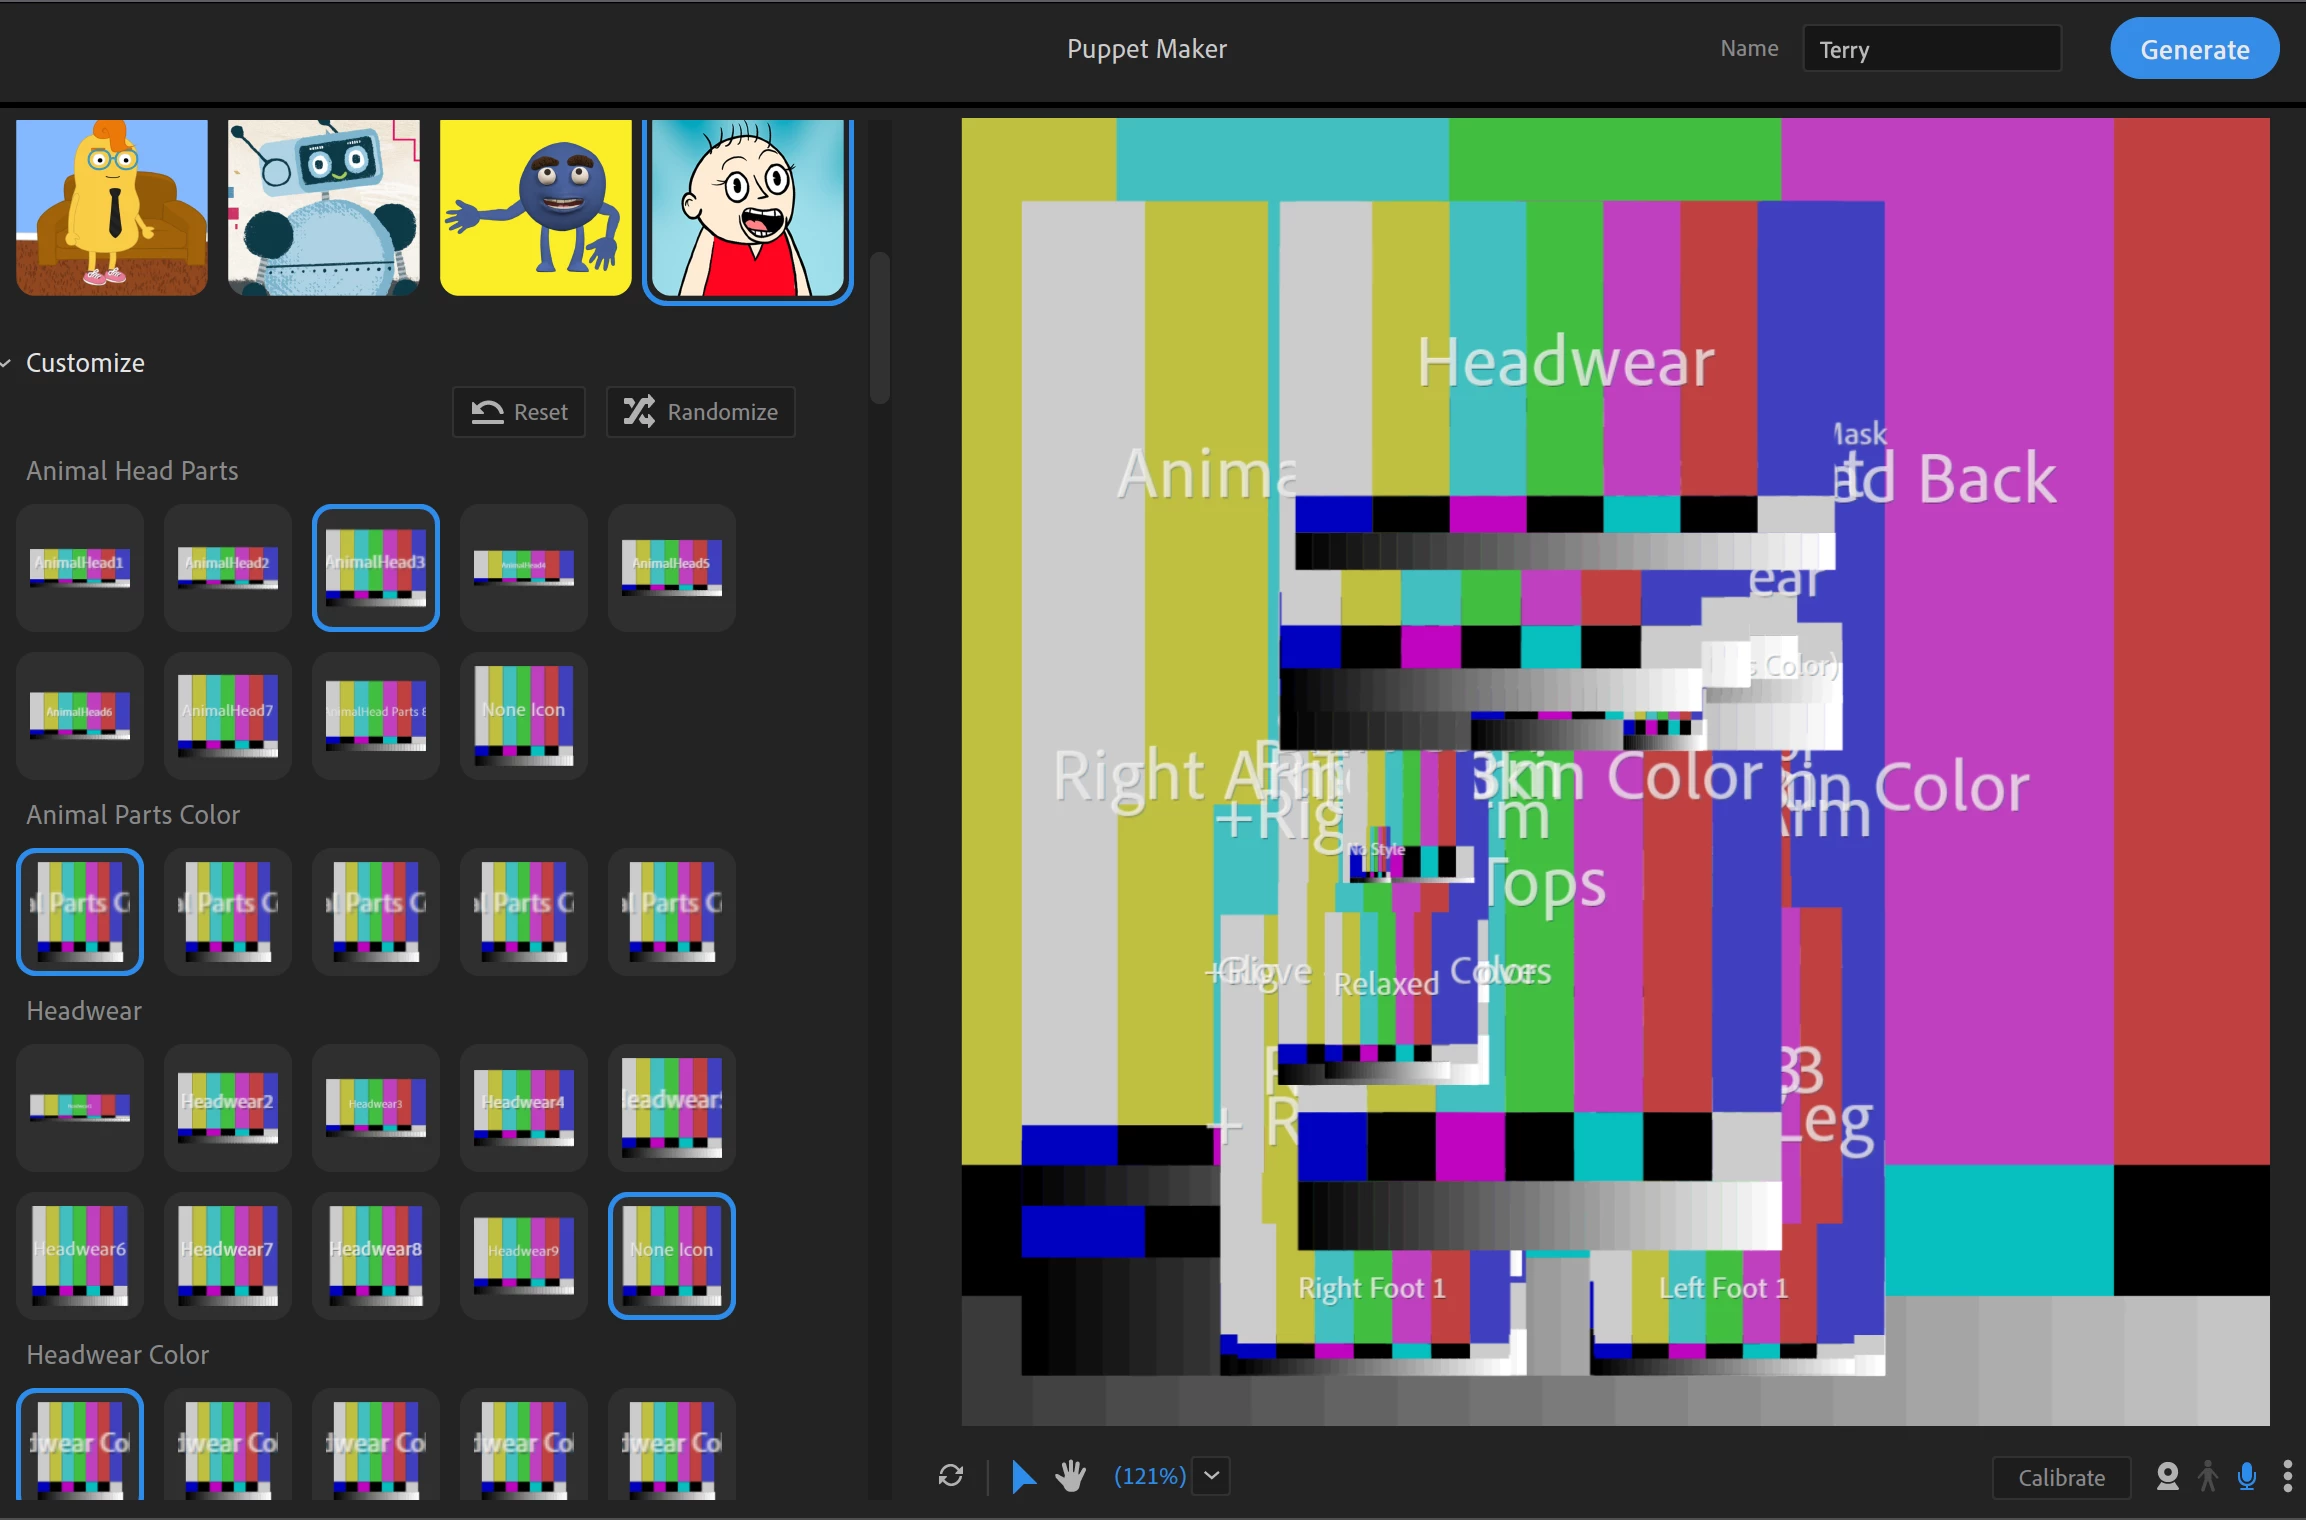Click the Randomize shuffle icon
The height and width of the screenshot is (1520, 2306).
pos(638,412)
